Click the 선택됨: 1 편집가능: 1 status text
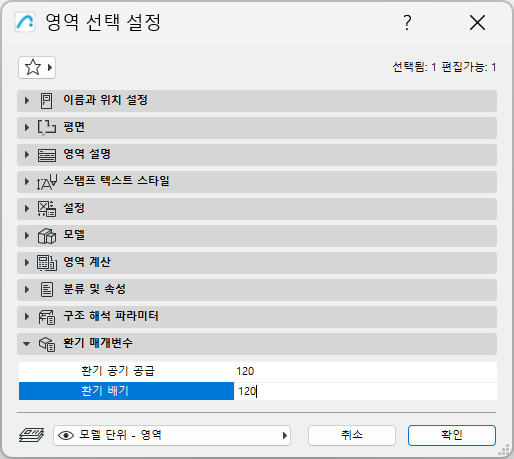The image size is (514, 459). coord(444,67)
